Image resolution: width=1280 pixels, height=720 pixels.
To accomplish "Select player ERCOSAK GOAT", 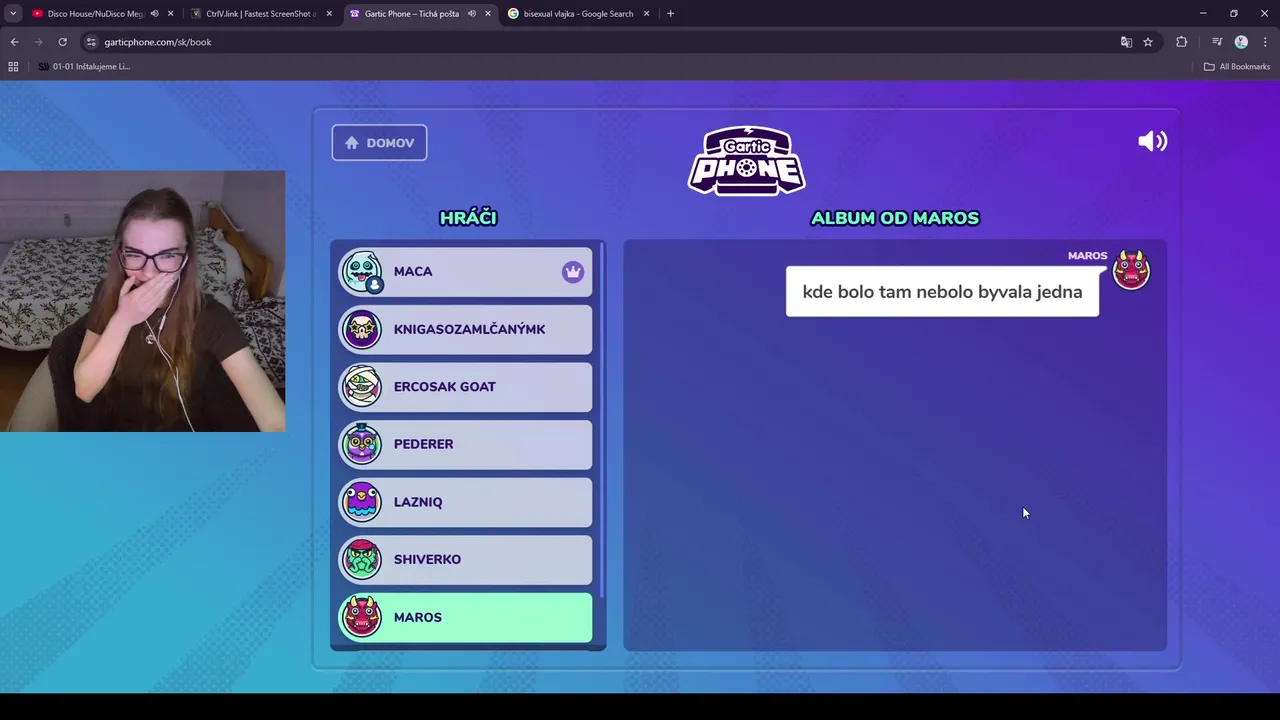I will click(x=465, y=387).
